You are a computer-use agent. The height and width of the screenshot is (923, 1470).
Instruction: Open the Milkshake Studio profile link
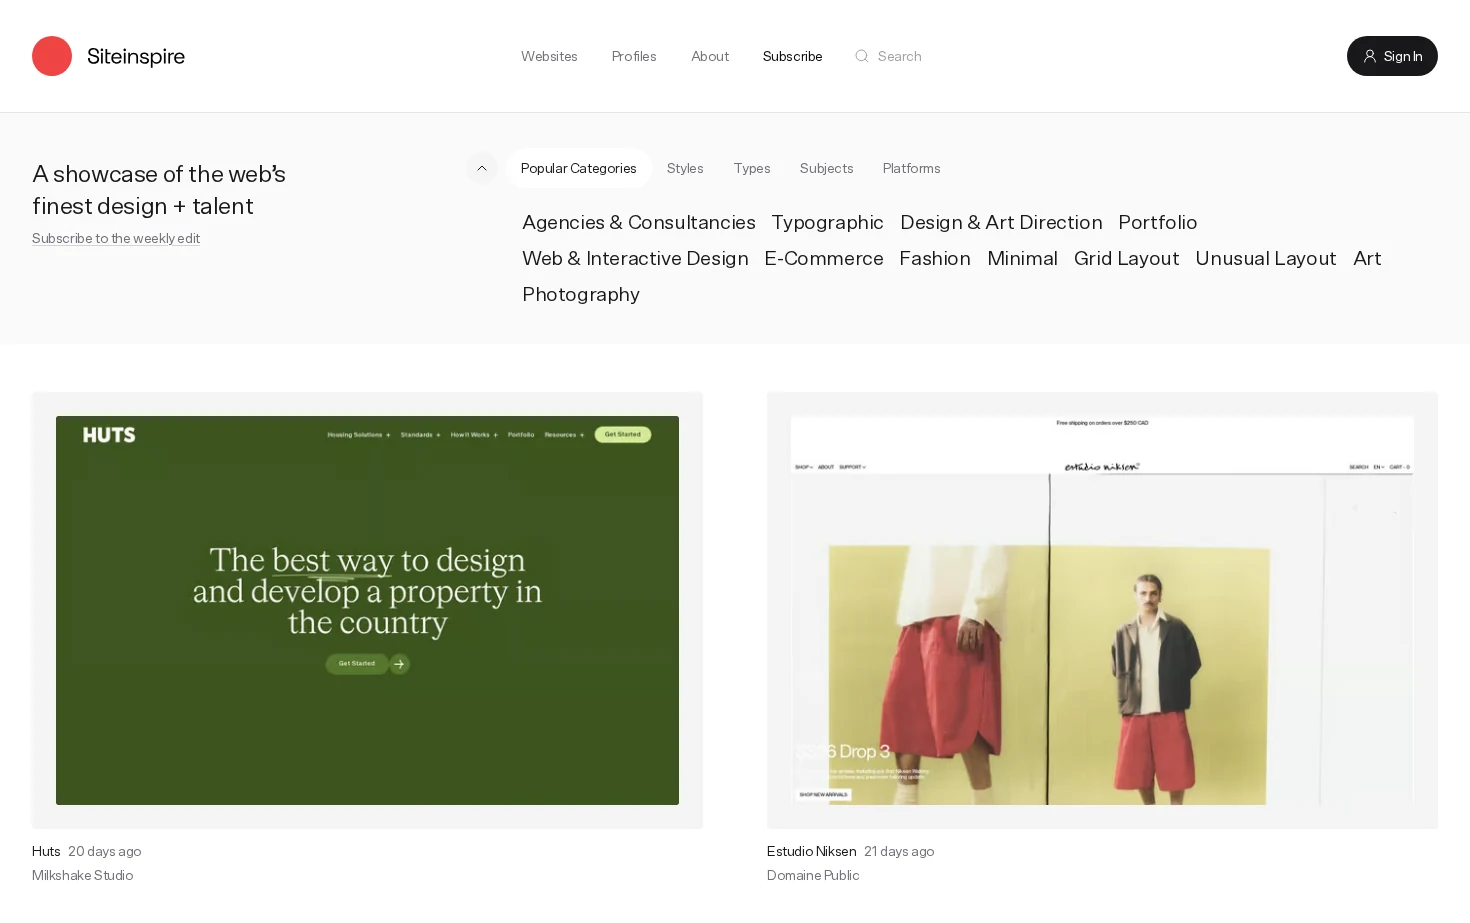pos(82,875)
